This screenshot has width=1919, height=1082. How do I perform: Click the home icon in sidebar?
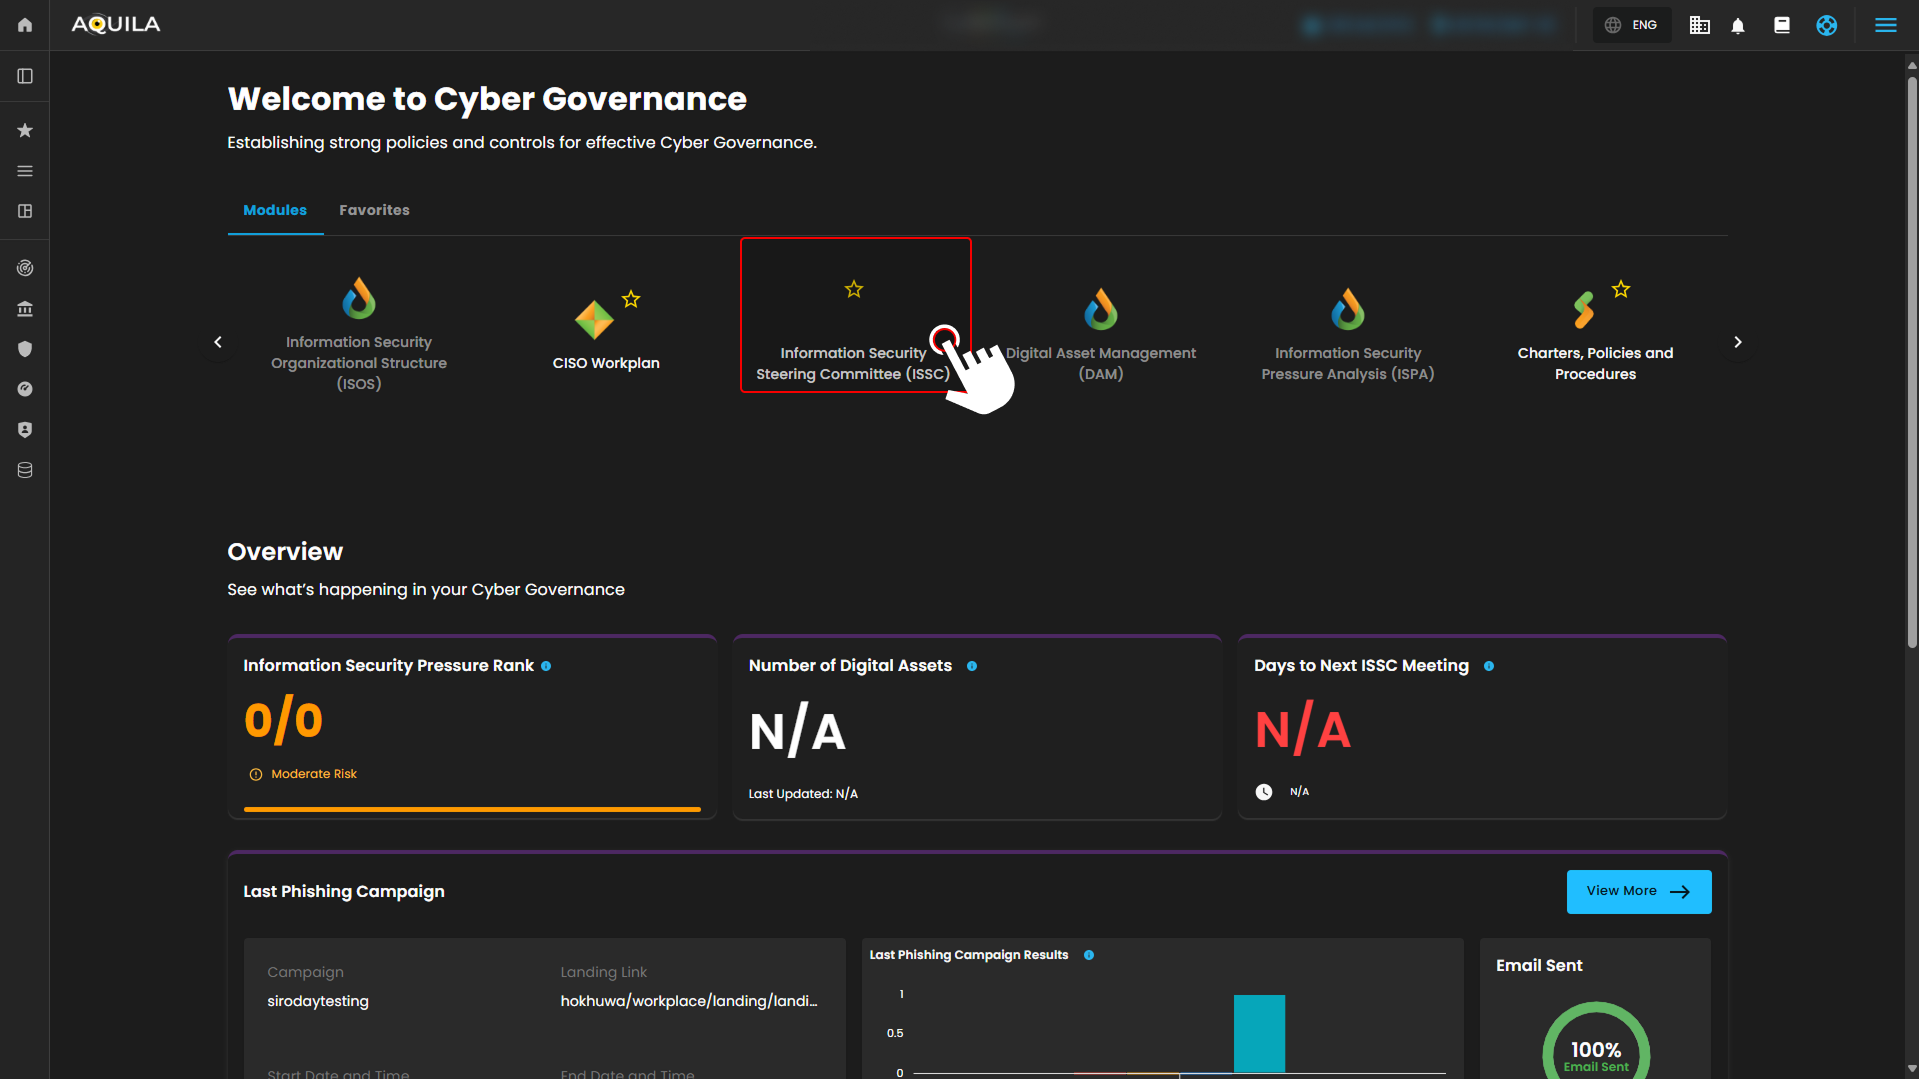[25, 25]
